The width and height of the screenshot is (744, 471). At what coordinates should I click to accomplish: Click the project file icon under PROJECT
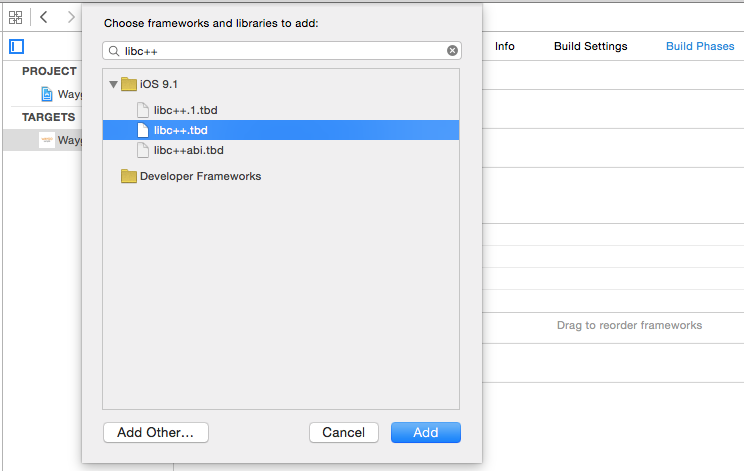pyautogui.click(x=46, y=94)
